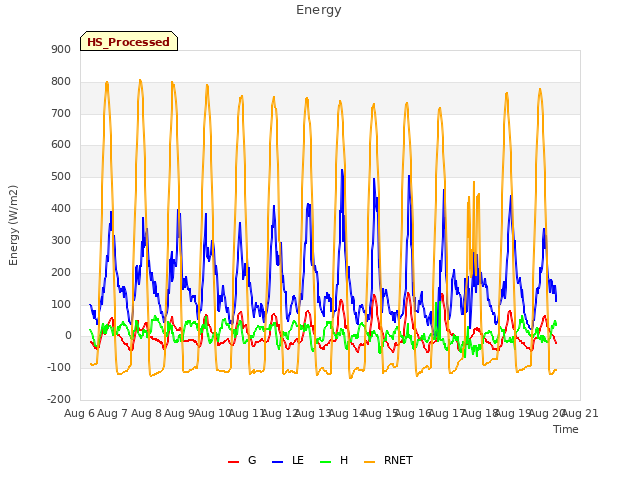Toggle the G series legend entry
Image resolution: width=640 pixels, height=480 pixels.
(242, 460)
